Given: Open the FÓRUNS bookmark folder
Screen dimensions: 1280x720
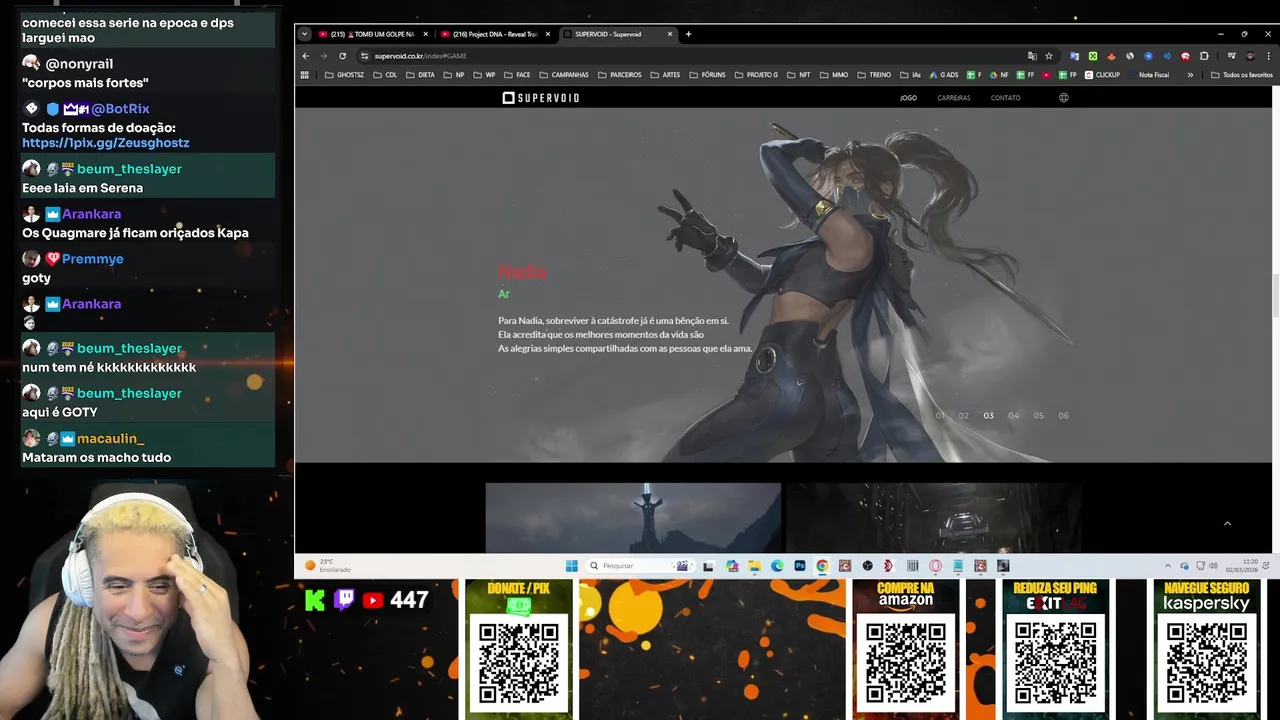Looking at the screenshot, I should point(708,75).
